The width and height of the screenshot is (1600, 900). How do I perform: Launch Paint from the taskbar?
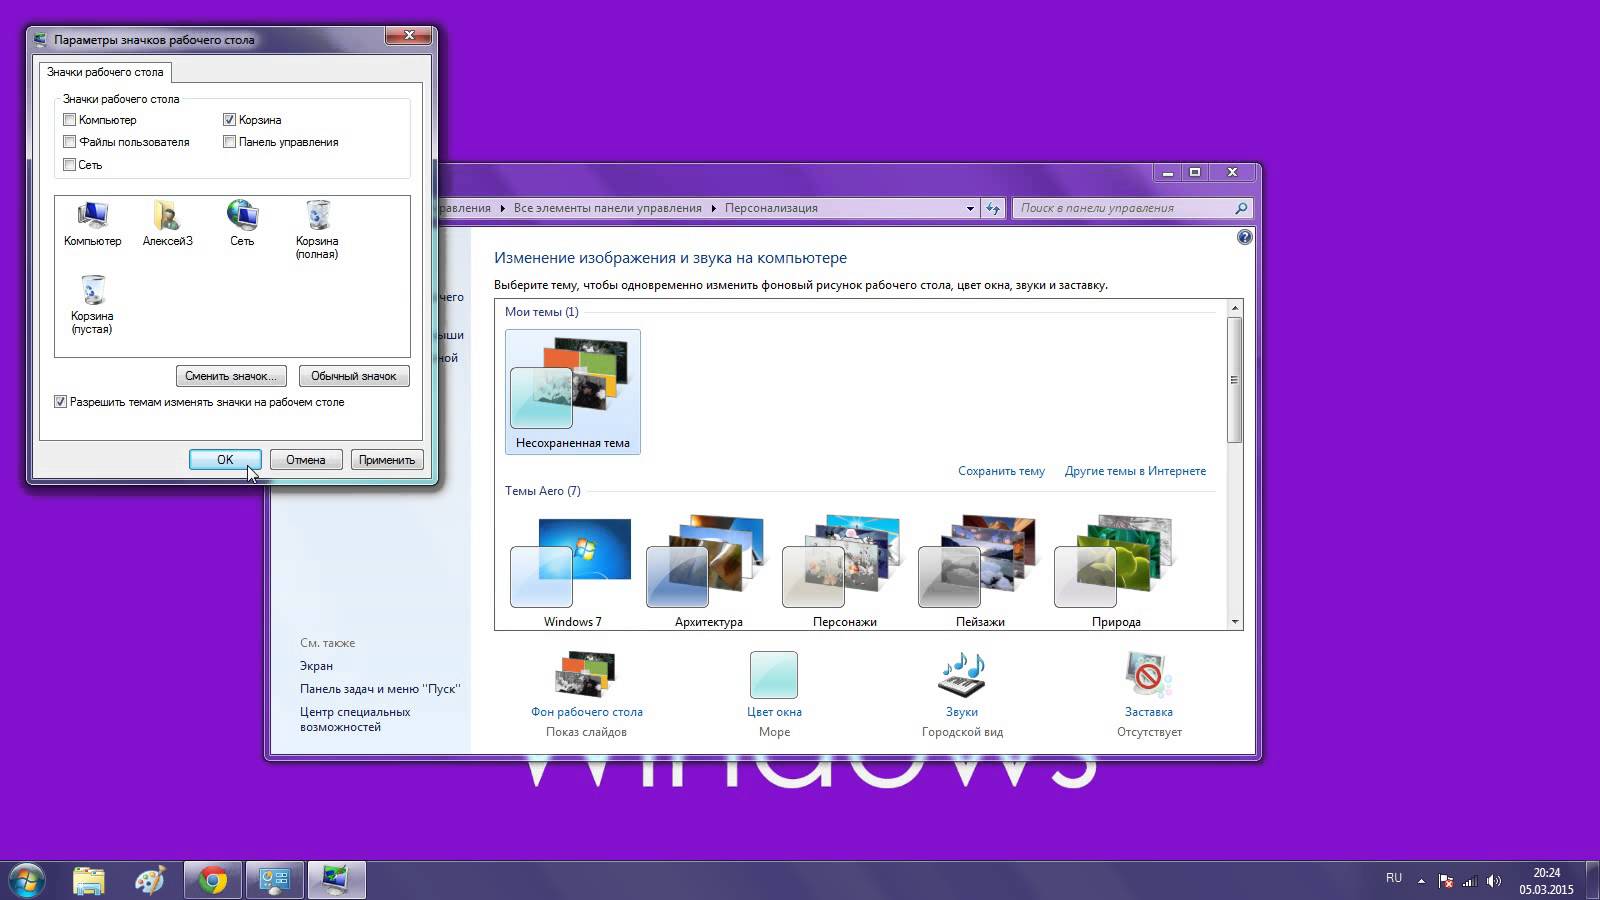[x=150, y=880]
